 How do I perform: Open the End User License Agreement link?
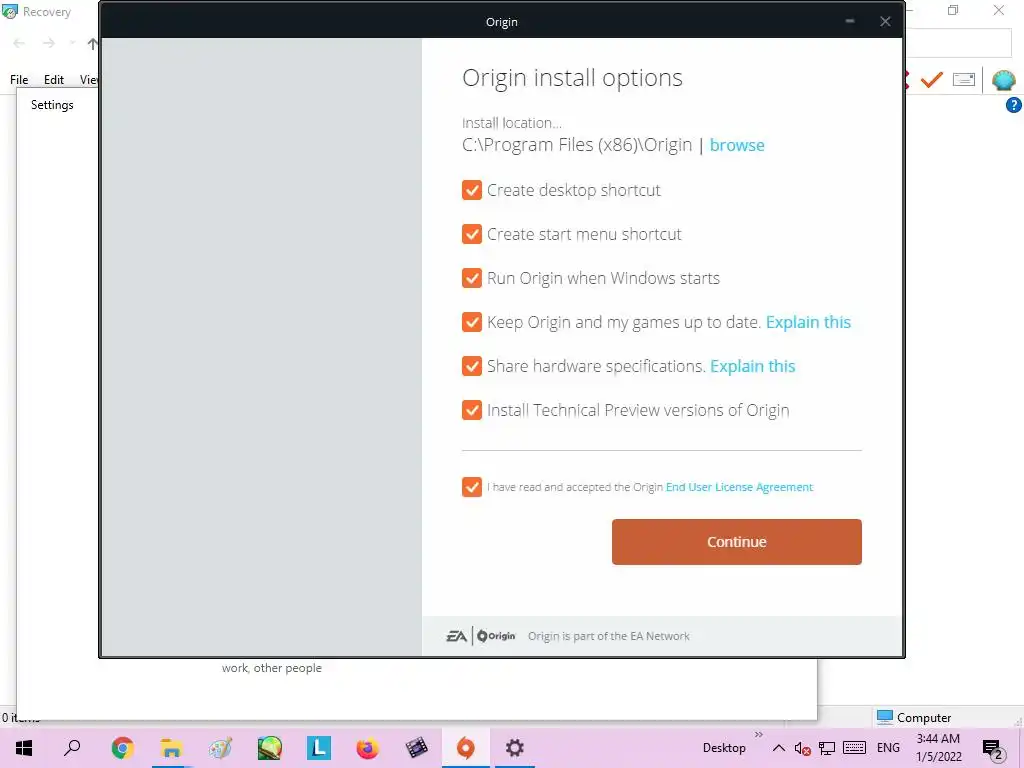click(739, 487)
